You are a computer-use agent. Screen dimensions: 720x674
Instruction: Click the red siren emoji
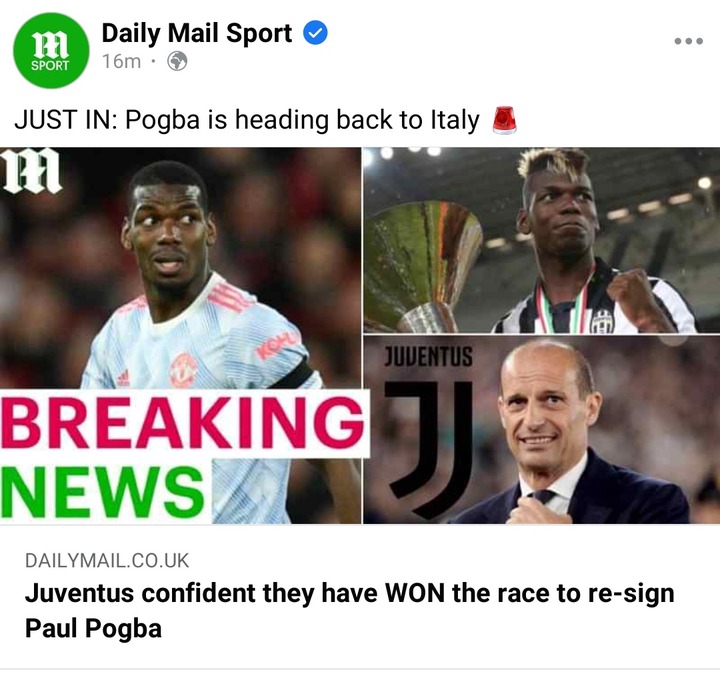point(504,120)
